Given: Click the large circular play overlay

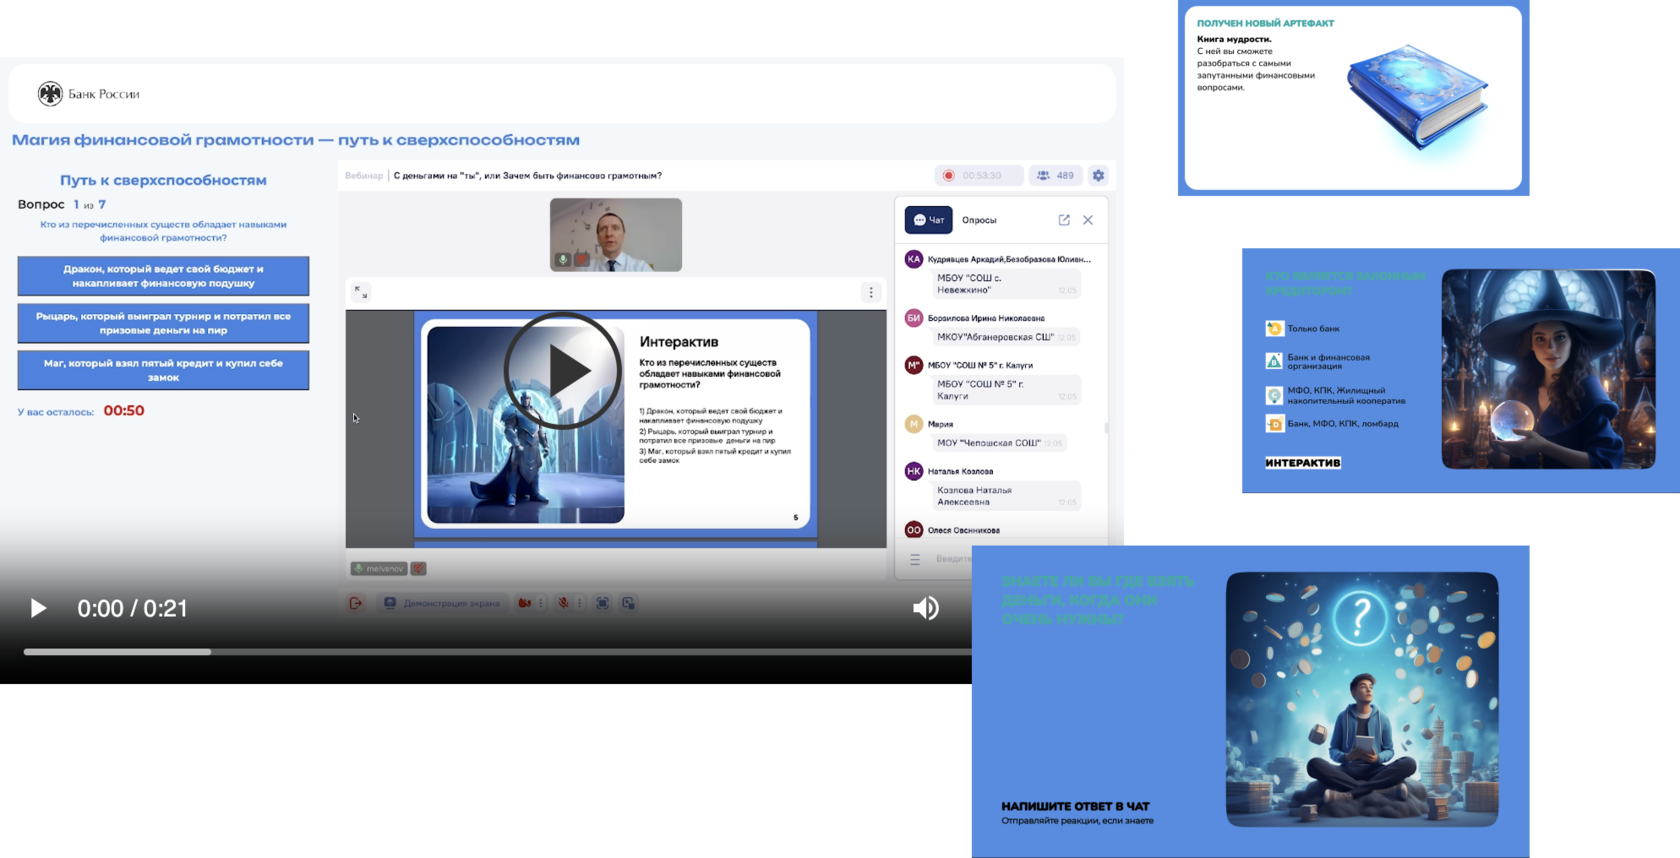Looking at the screenshot, I should (x=563, y=371).
